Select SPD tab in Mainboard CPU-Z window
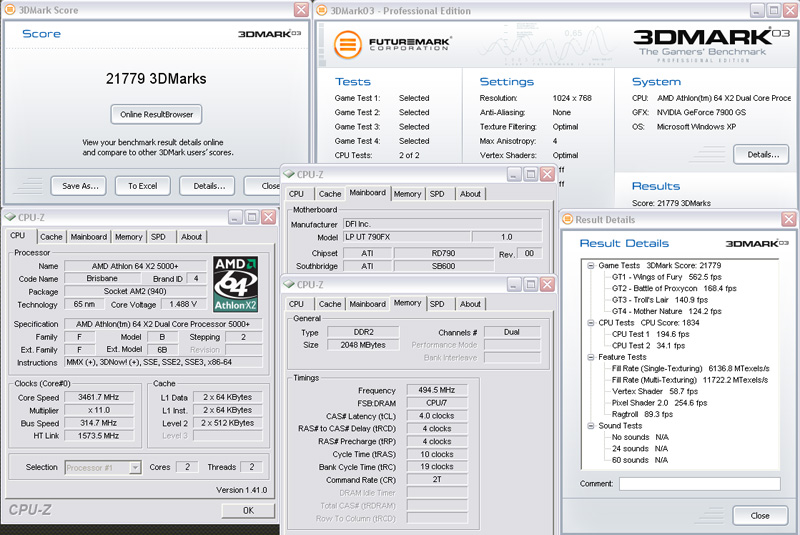Screen dimensions: 800x535 click(x=437, y=194)
